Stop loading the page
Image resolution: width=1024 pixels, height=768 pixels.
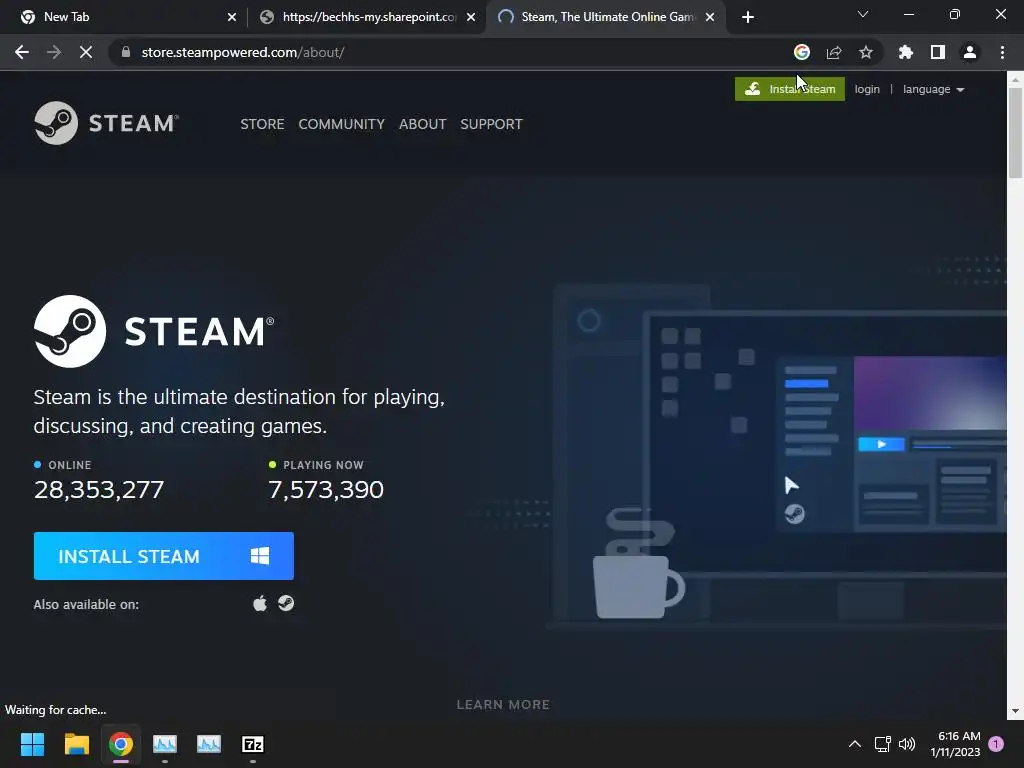click(86, 52)
